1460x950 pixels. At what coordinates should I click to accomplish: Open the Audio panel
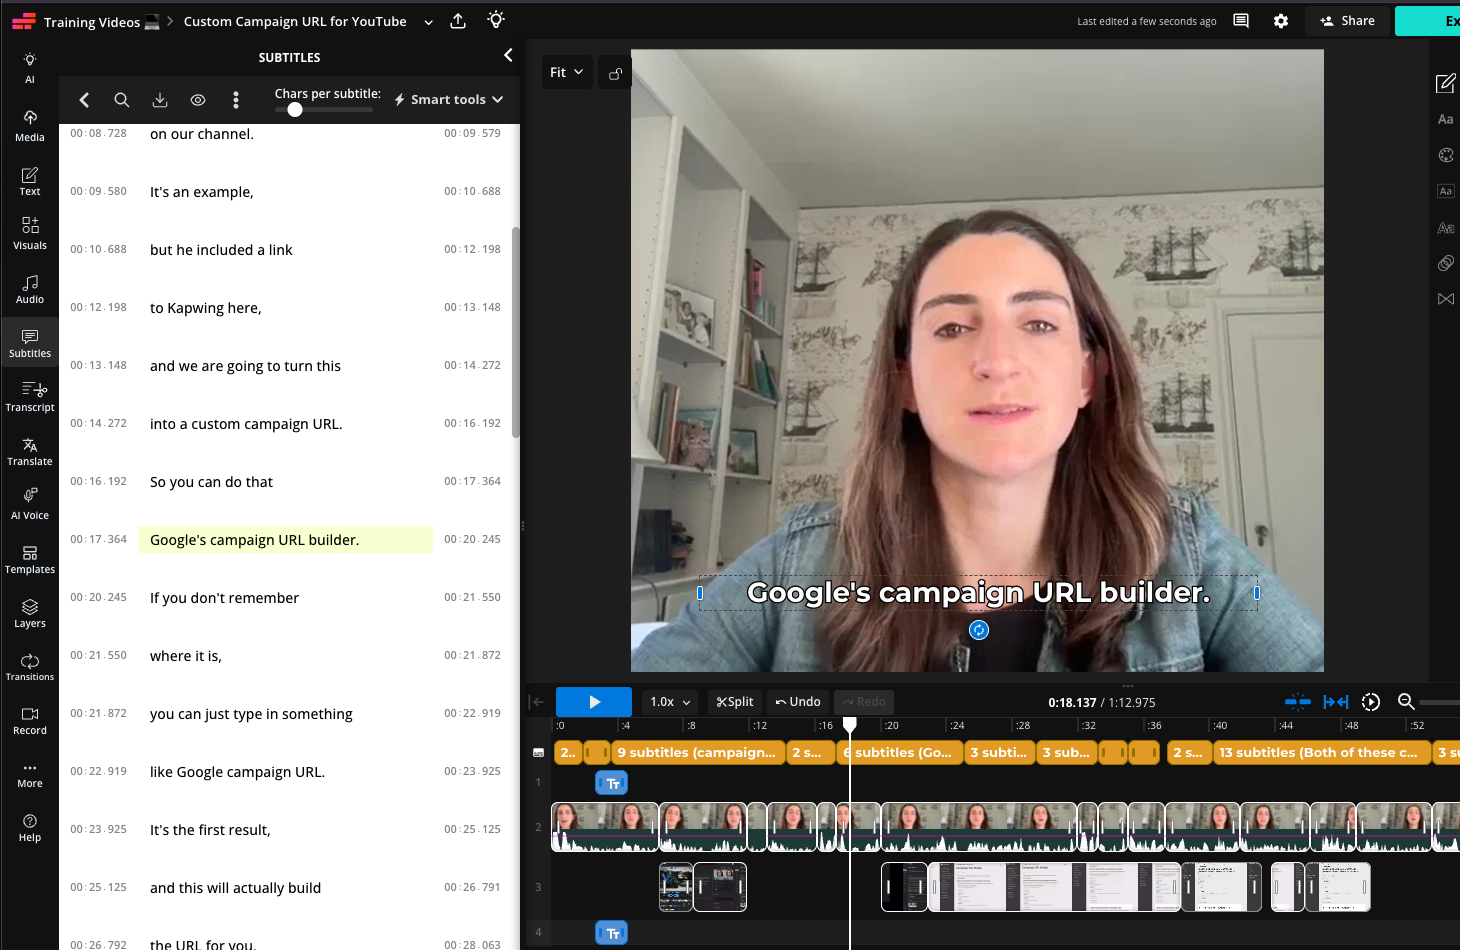click(x=30, y=289)
